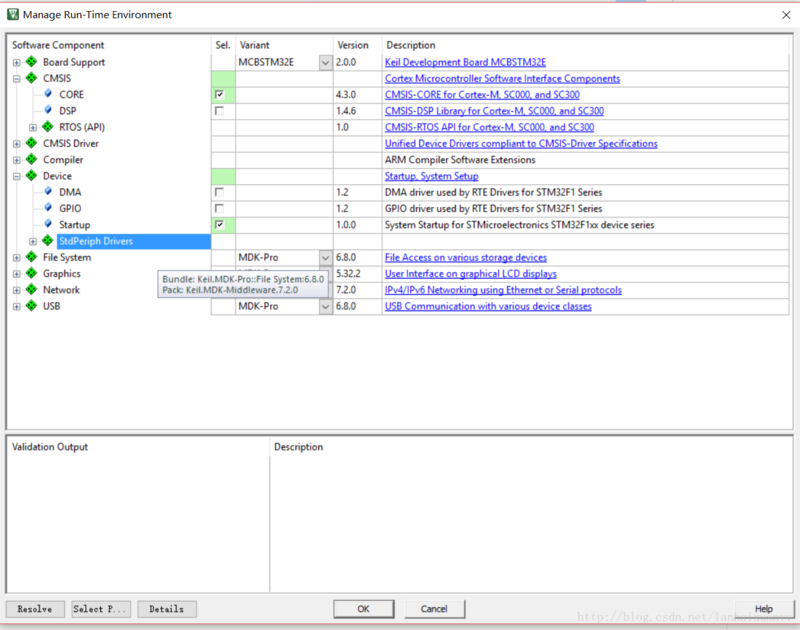800x630 pixels.
Task: Open USB Communication with various device classes link
Action: point(488,307)
